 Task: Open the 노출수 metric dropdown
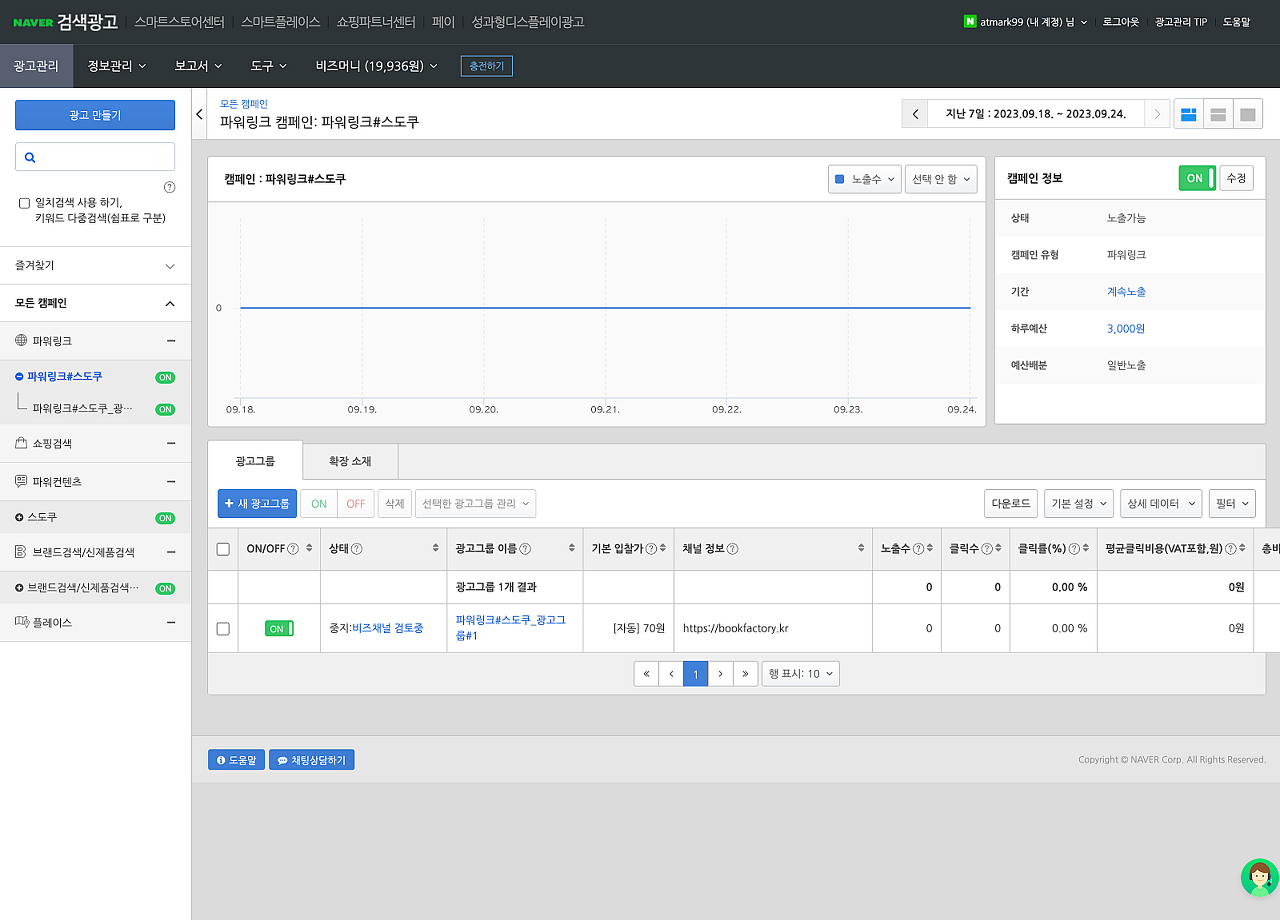click(865, 179)
